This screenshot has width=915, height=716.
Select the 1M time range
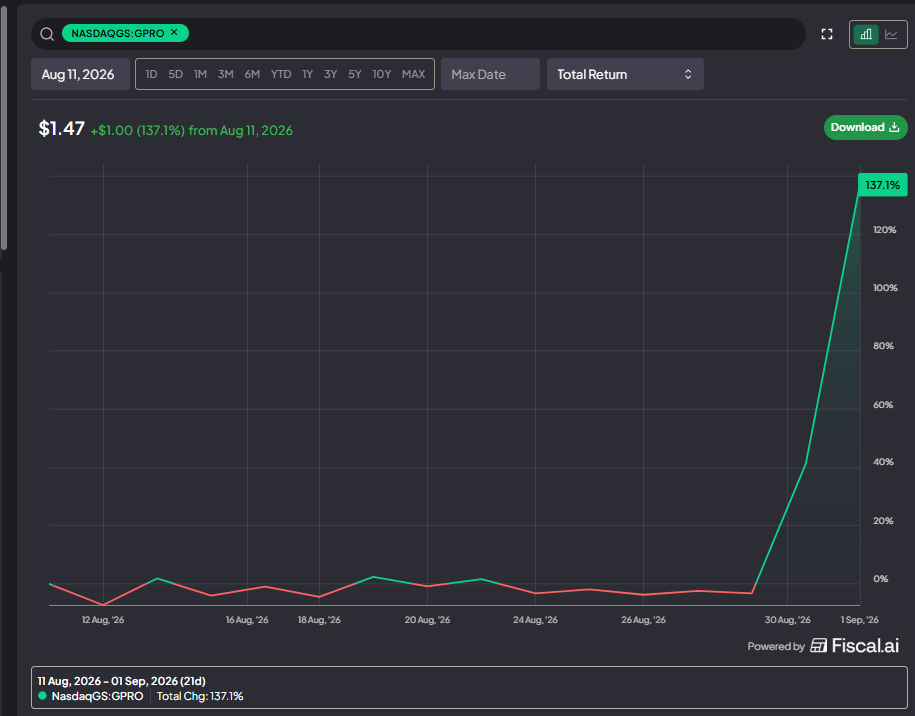[200, 74]
